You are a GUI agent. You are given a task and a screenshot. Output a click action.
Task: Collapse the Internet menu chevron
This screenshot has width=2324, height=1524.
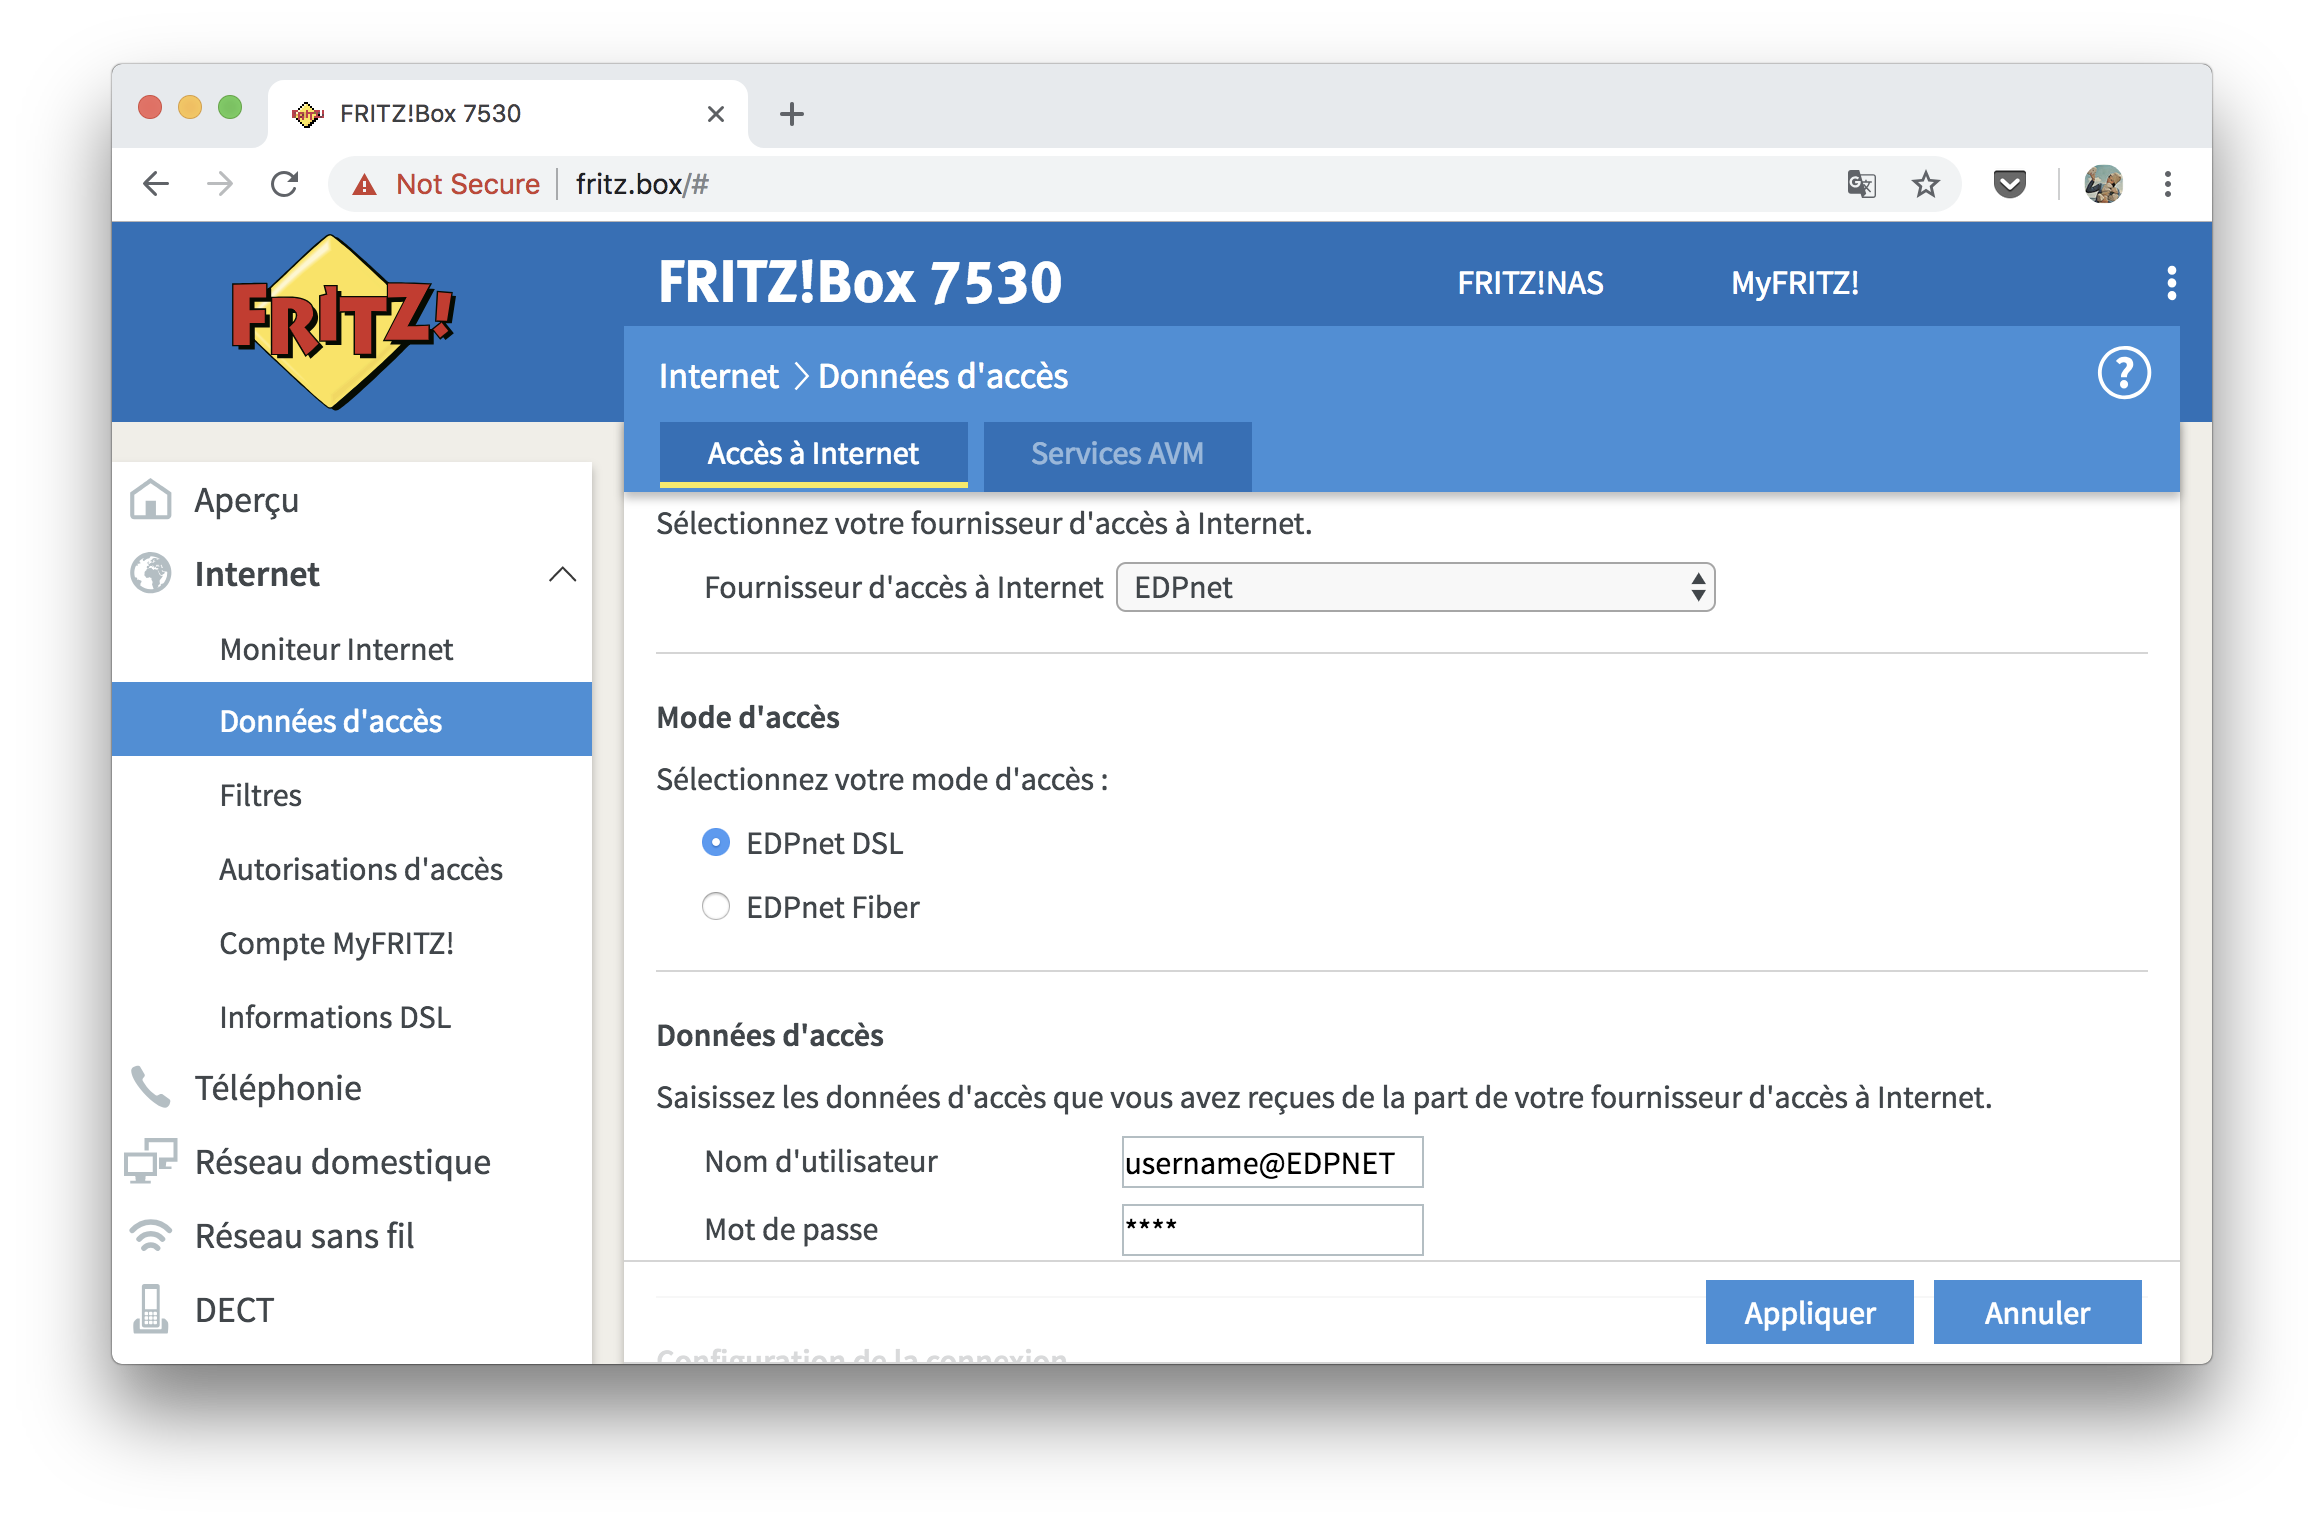(562, 574)
